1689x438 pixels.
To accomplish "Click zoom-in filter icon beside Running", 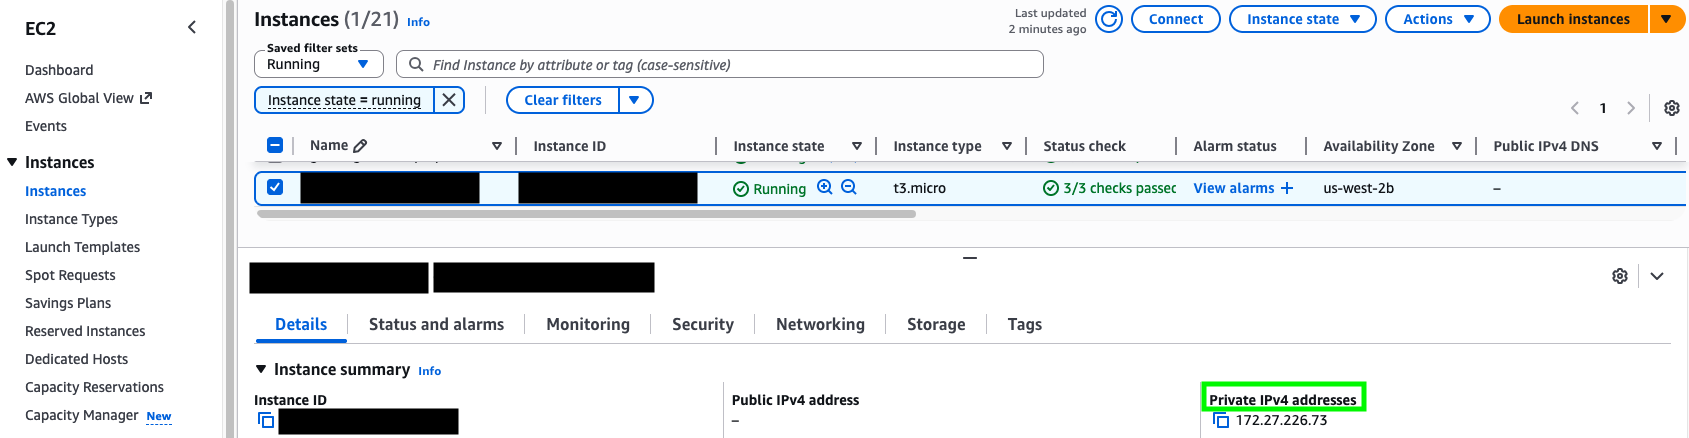I will (825, 187).
